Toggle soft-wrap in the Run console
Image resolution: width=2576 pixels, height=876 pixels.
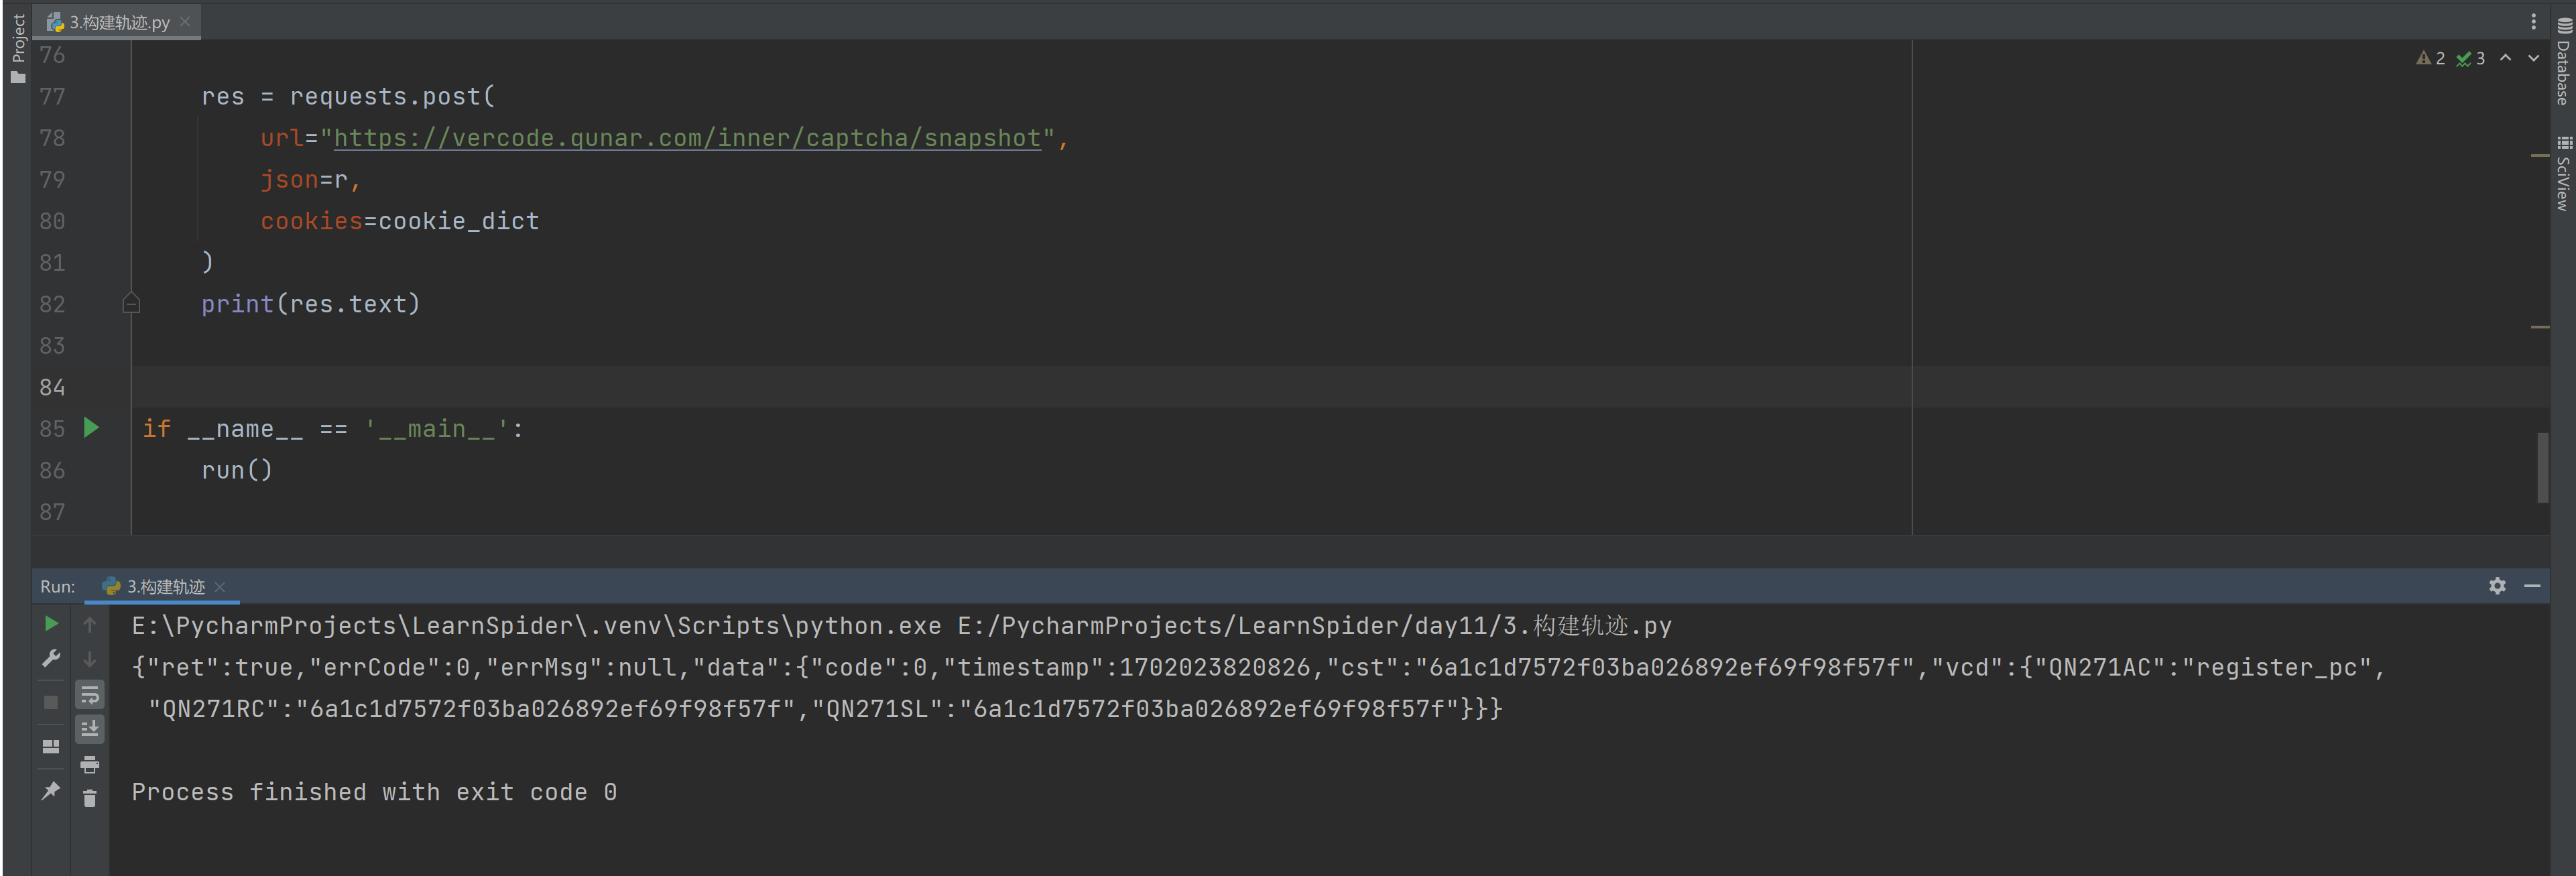(90, 694)
